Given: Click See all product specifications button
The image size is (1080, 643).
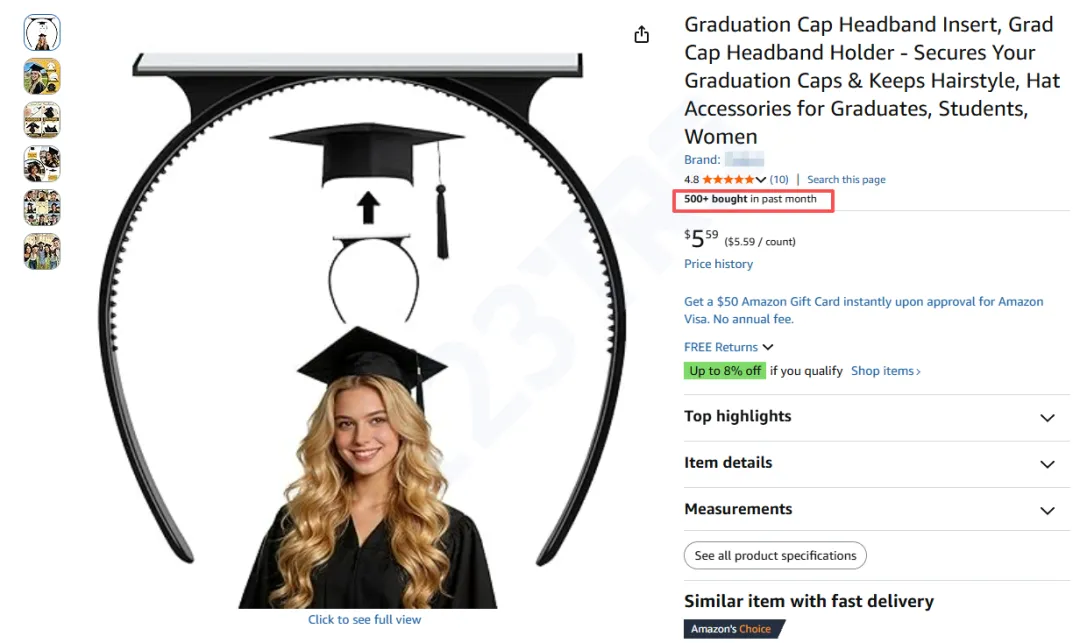Looking at the screenshot, I should tap(775, 556).
